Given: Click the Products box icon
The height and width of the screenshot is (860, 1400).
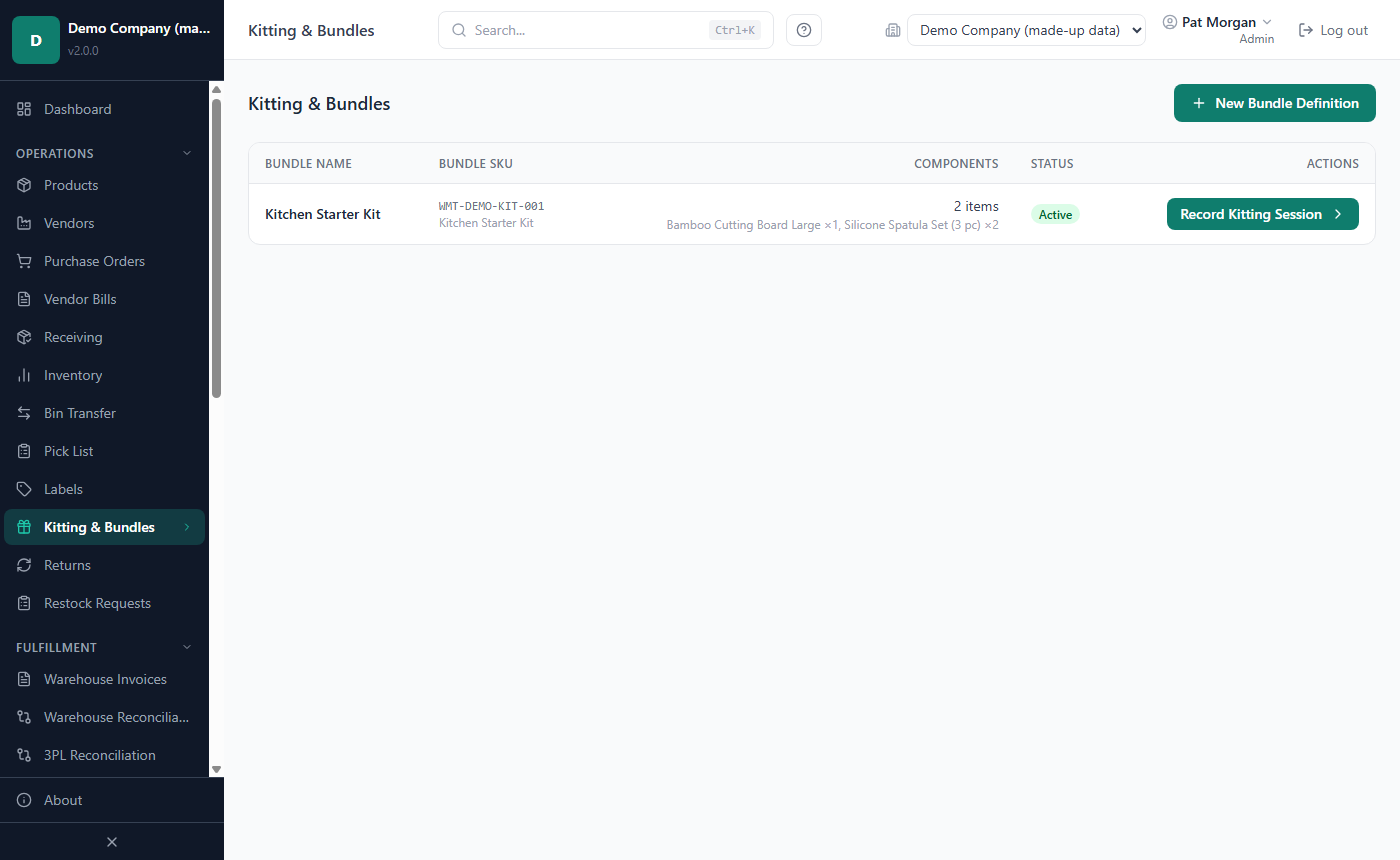Looking at the screenshot, I should (24, 185).
